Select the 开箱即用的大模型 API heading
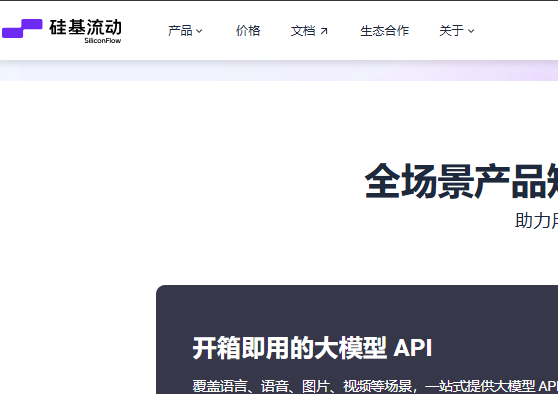Viewport: 558px width, 394px height. click(x=312, y=348)
